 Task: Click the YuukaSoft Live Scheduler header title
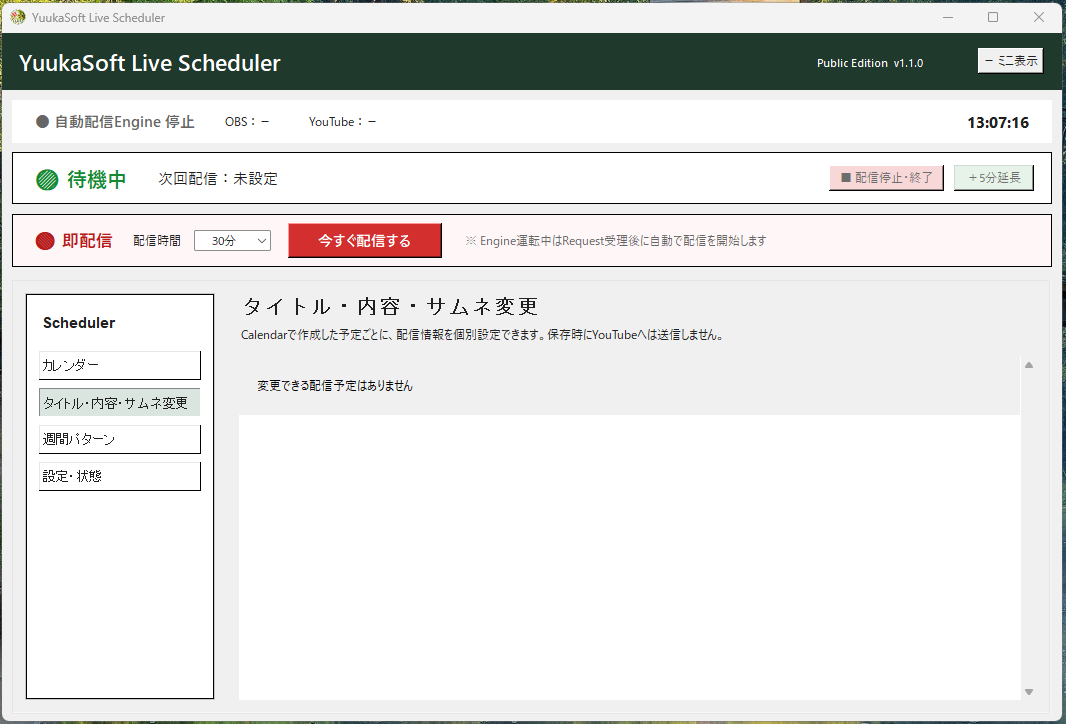coord(150,63)
